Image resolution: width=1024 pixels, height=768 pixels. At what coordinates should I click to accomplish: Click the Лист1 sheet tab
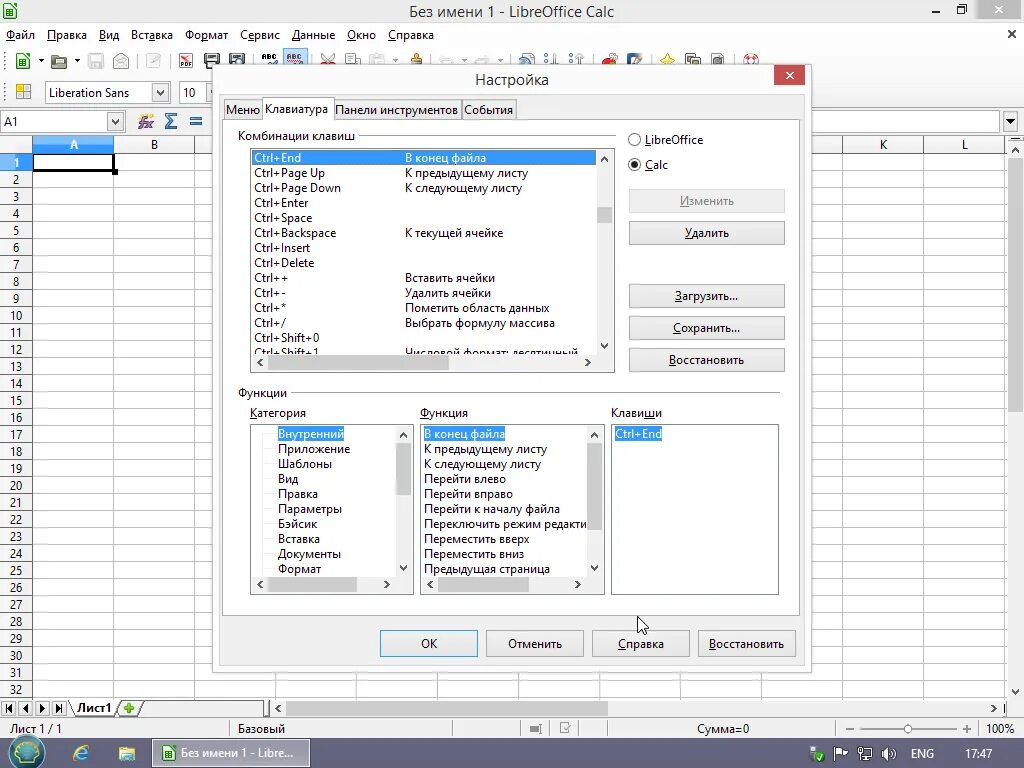pos(94,708)
